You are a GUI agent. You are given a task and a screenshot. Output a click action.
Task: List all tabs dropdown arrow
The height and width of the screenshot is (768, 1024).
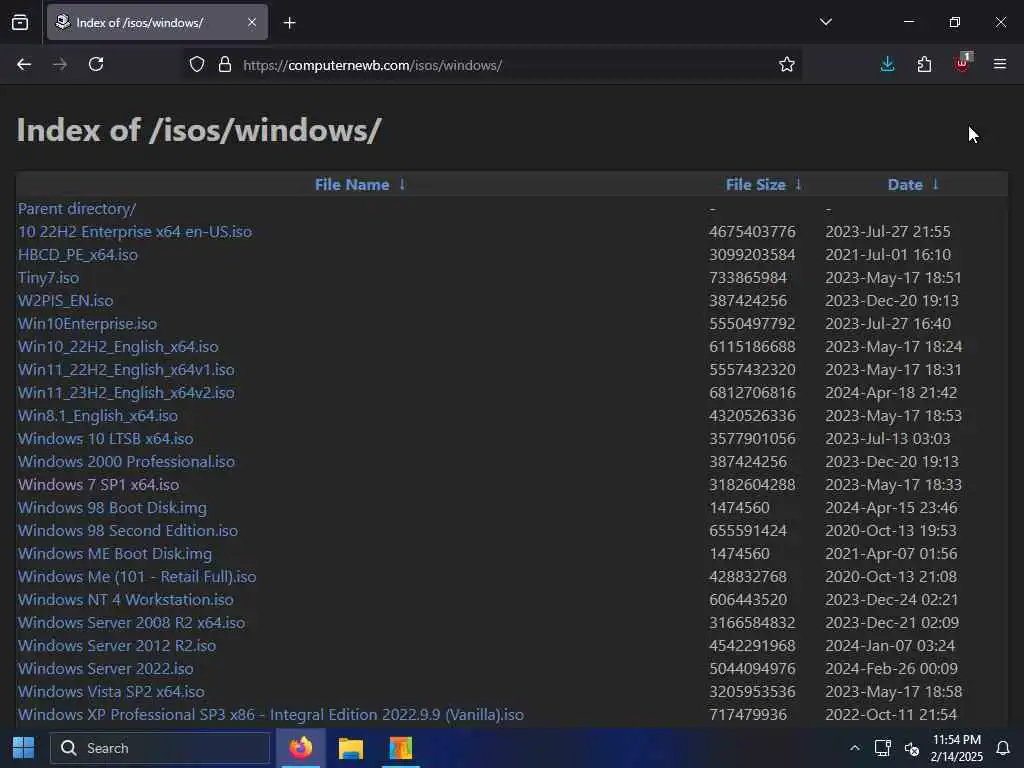coord(826,22)
